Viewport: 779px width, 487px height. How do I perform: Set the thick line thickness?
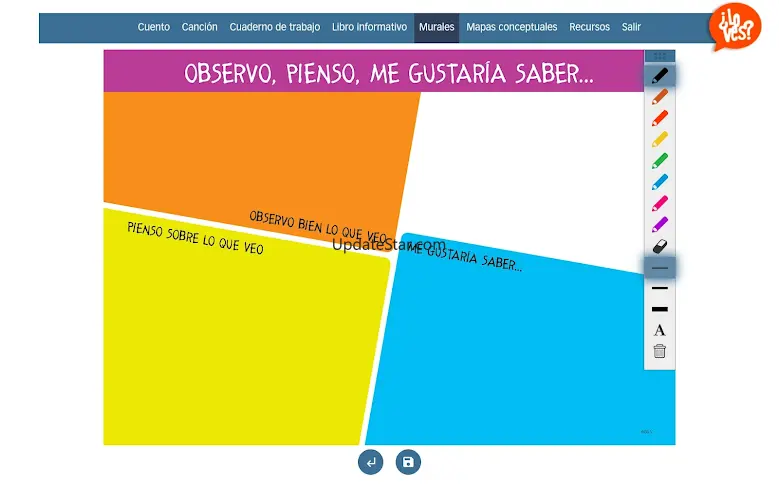point(659,309)
